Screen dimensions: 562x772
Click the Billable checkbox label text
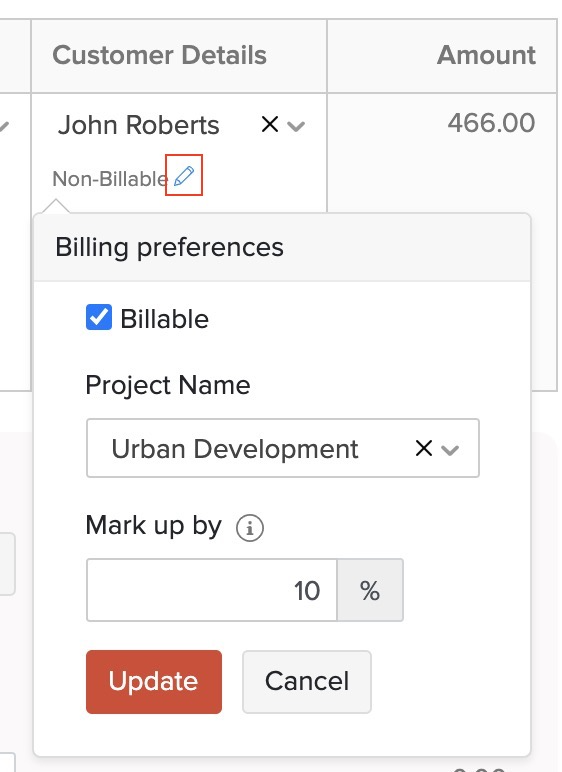pos(165,319)
